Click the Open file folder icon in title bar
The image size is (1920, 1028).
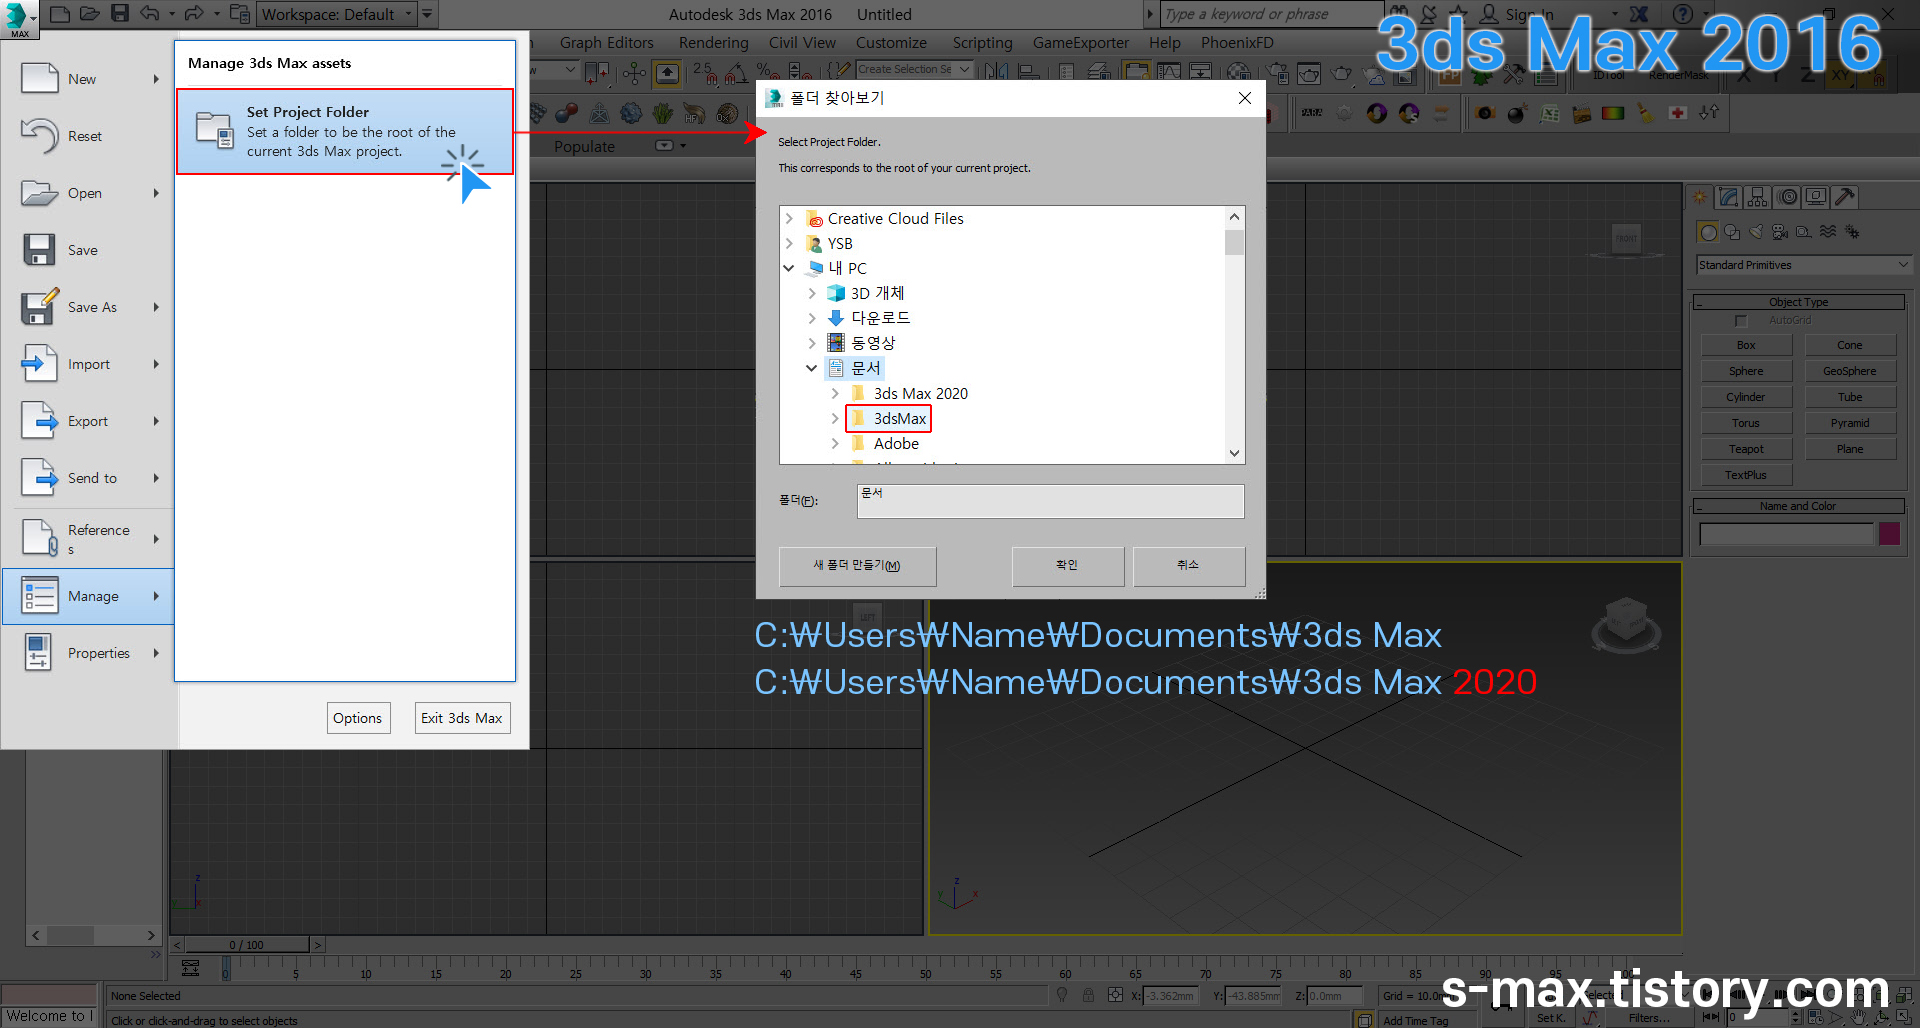90,14
